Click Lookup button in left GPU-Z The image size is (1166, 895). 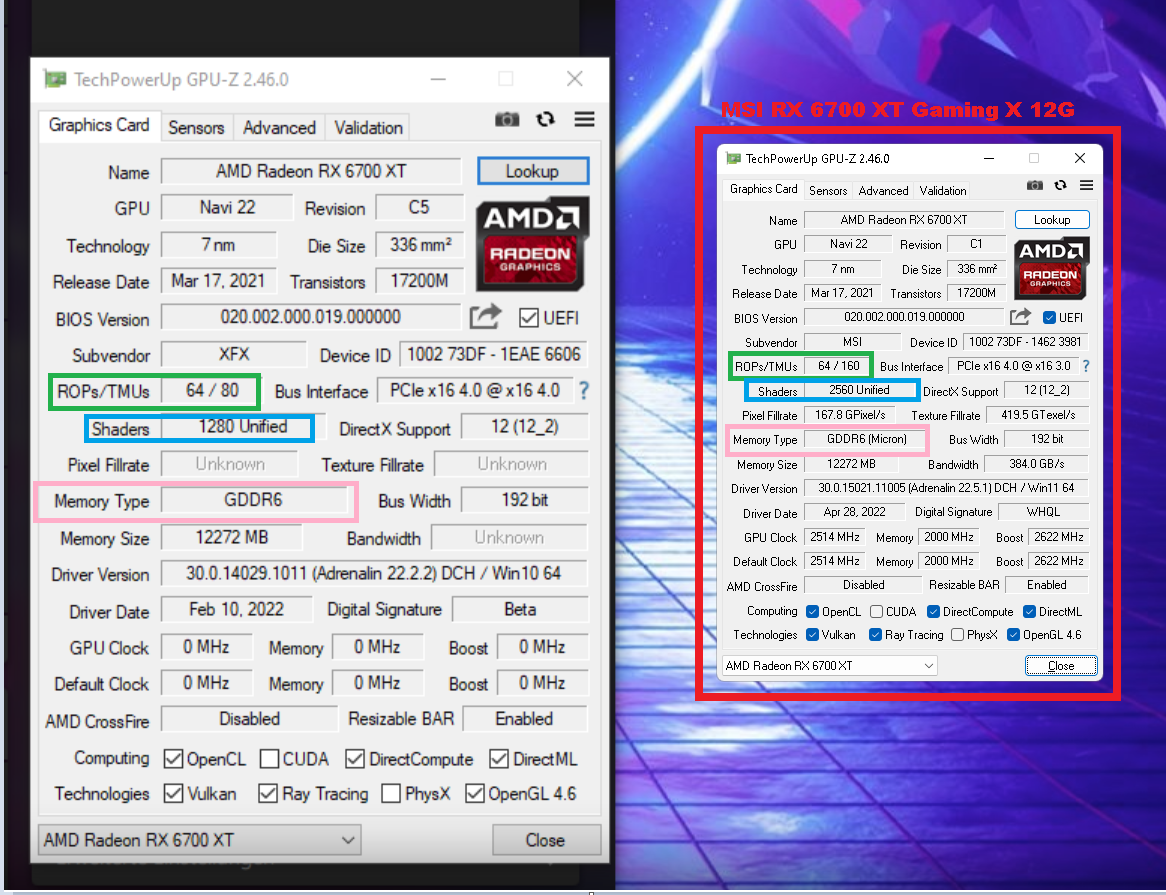[x=533, y=171]
